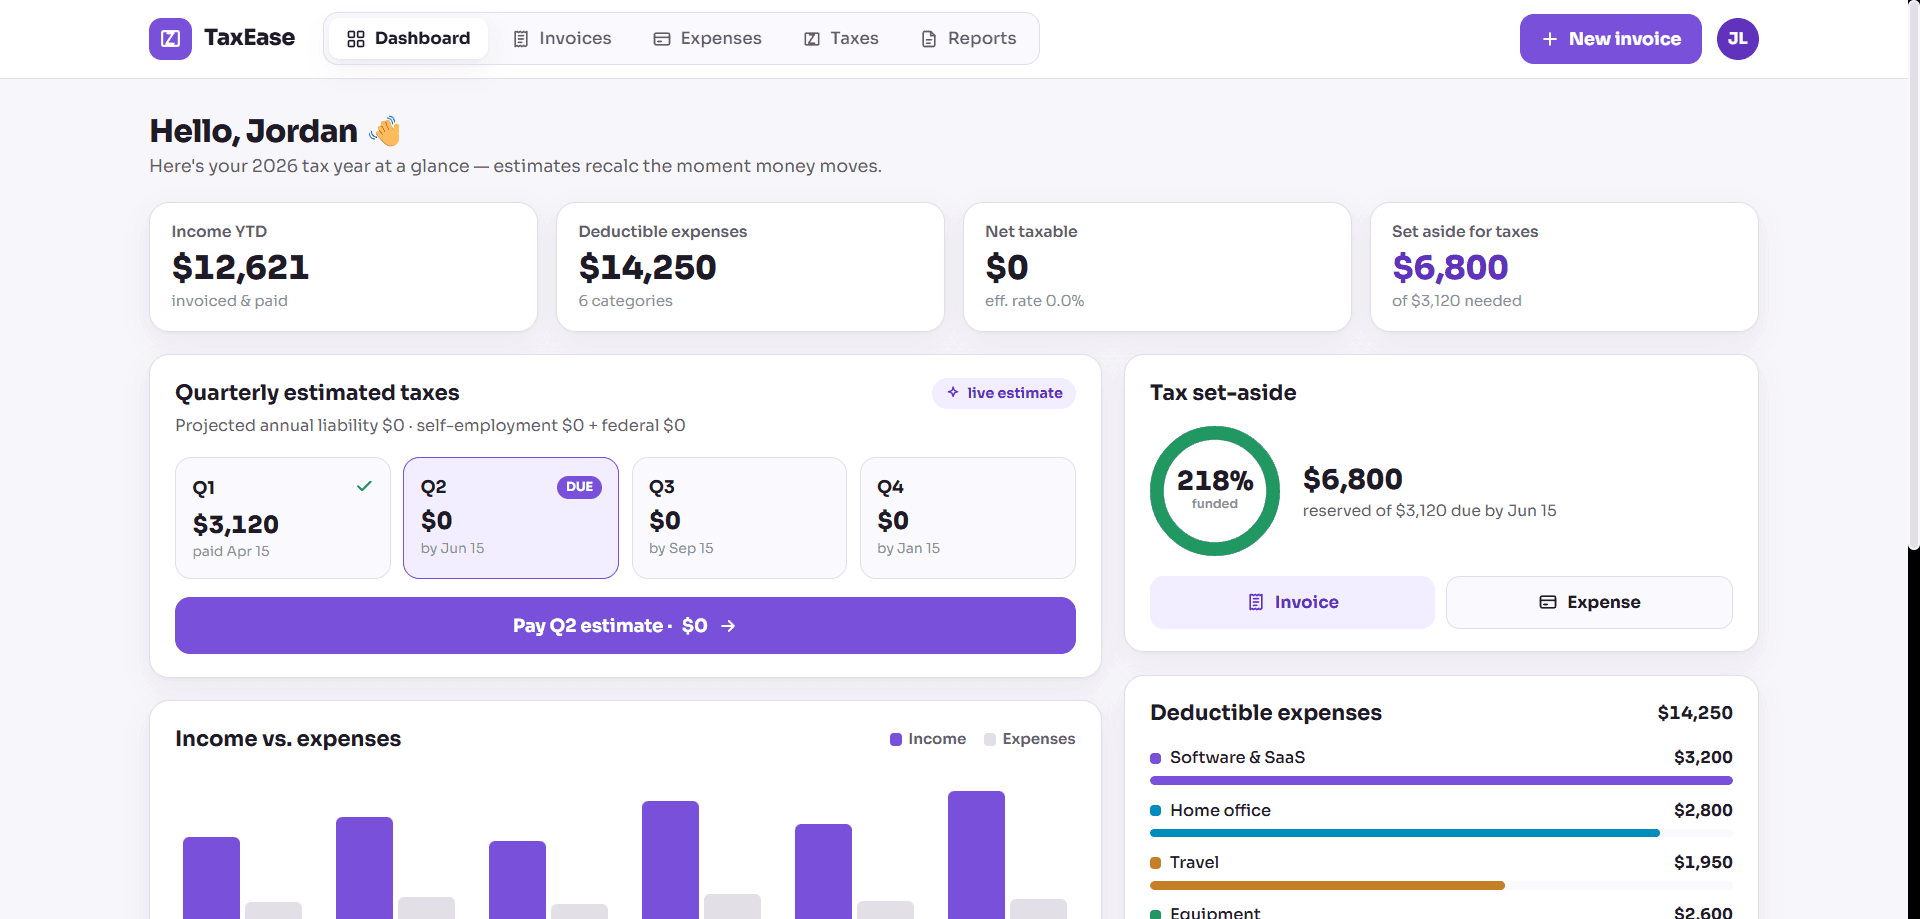This screenshot has height=919, width=1920.
Task: Switch to the Reports tab
Action: pos(968,39)
